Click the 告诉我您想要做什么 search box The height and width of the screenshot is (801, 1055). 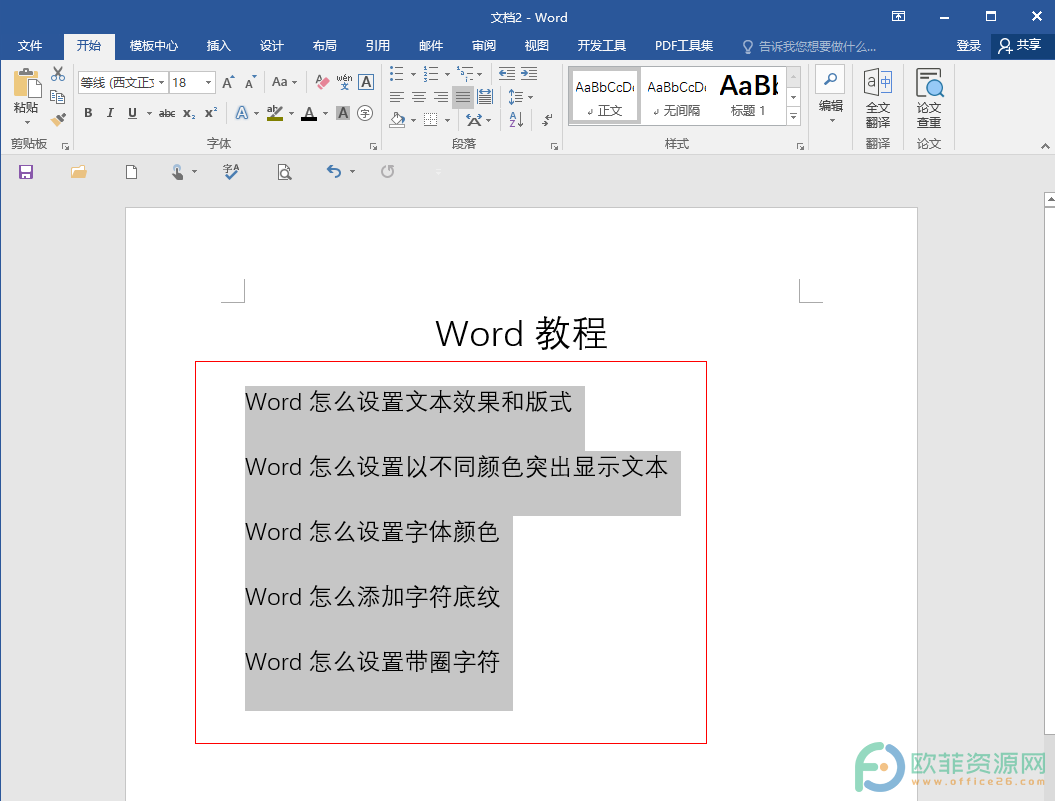[809, 46]
